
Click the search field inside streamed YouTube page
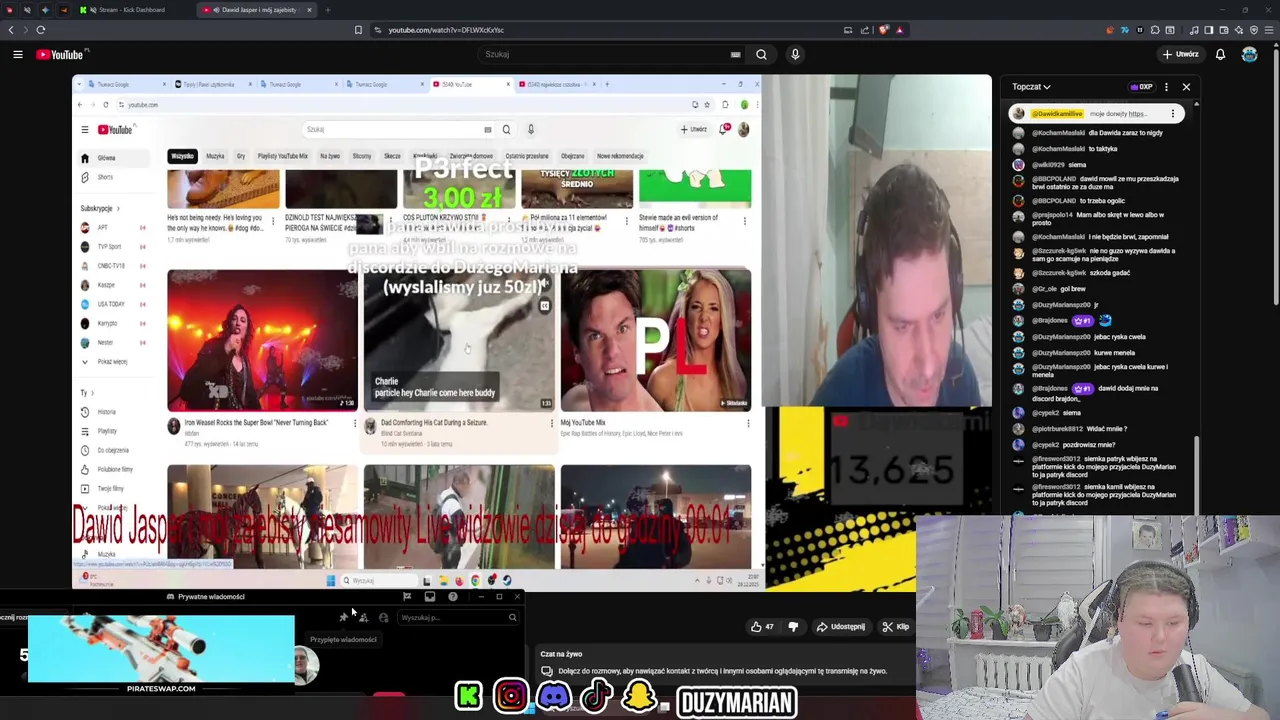[x=397, y=129]
